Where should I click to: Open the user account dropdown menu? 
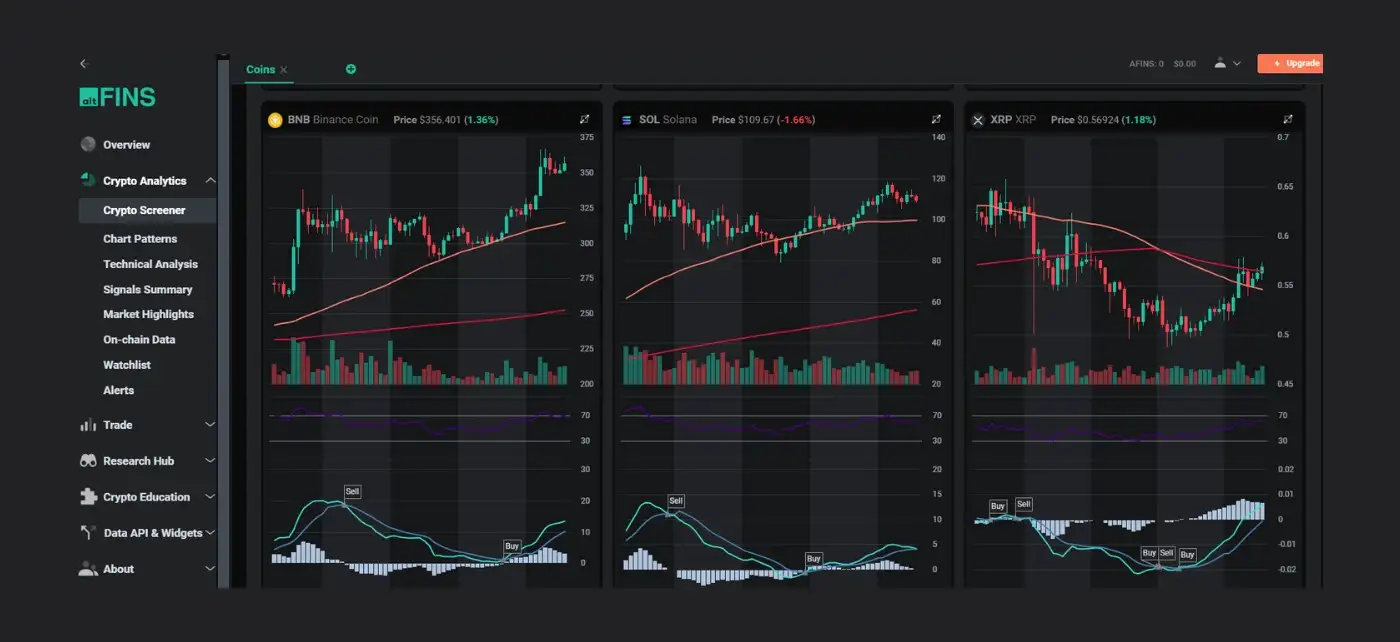coord(1227,63)
